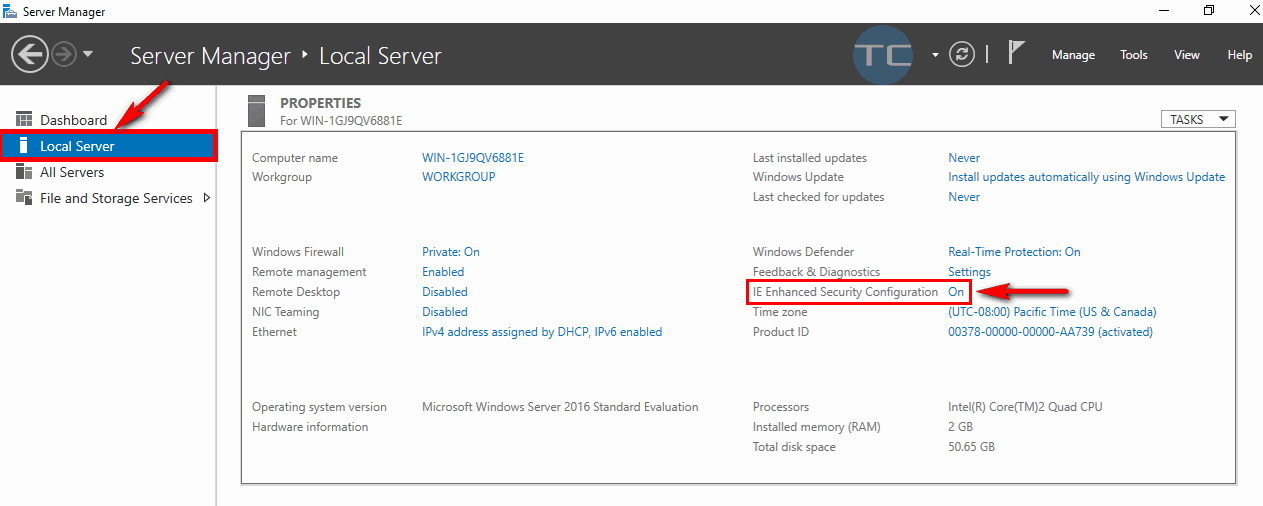Toggle Remote Desktop Disabled setting
This screenshot has width=1263, height=506.
point(445,292)
